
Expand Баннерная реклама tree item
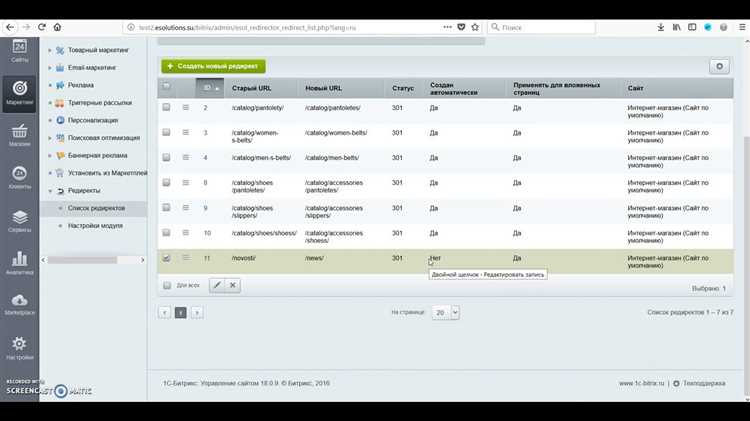tap(50, 155)
